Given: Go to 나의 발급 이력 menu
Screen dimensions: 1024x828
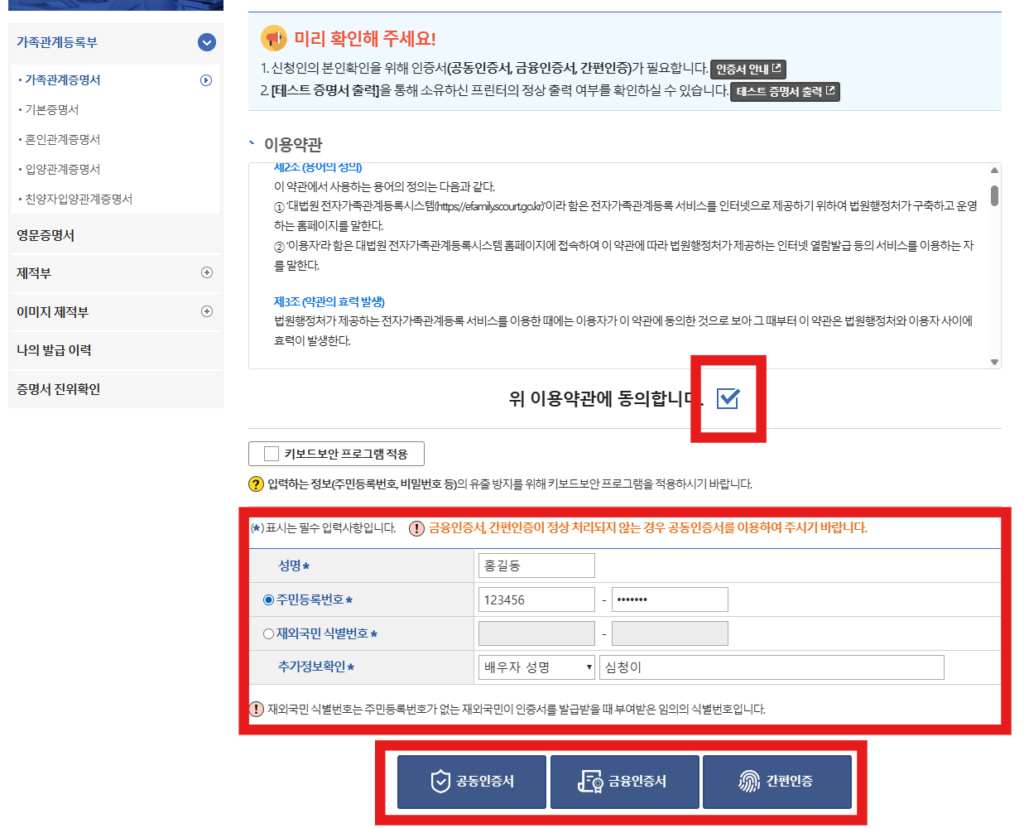Looking at the screenshot, I should [55, 350].
